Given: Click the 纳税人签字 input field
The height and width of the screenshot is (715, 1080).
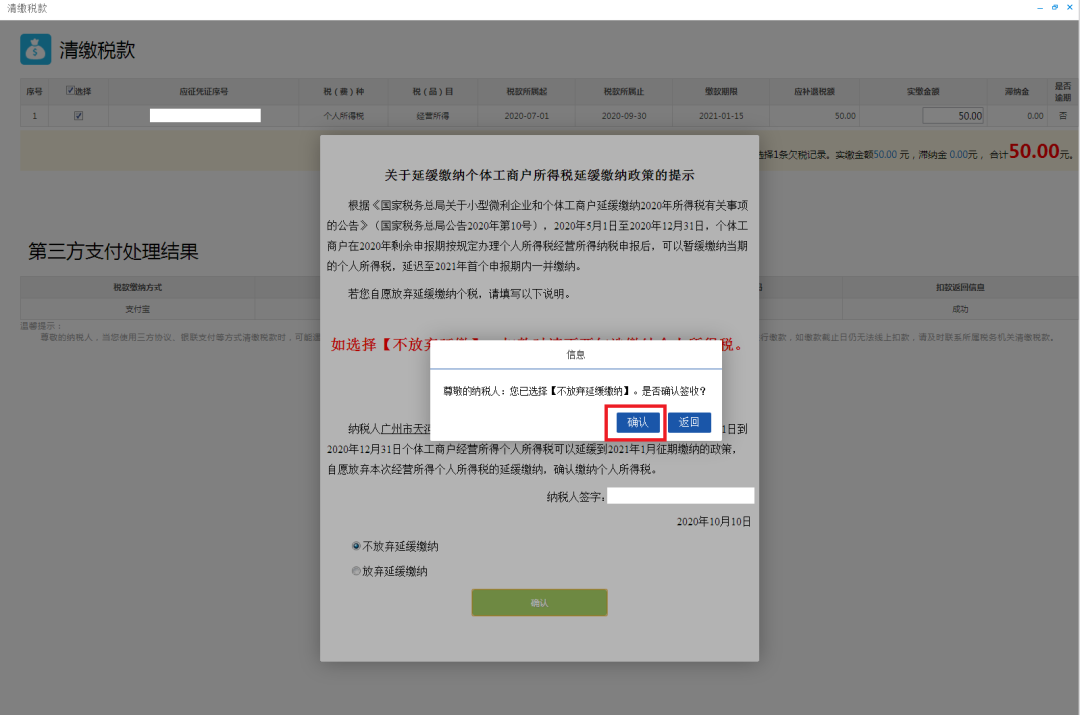Looking at the screenshot, I should pyautogui.click(x=681, y=496).
